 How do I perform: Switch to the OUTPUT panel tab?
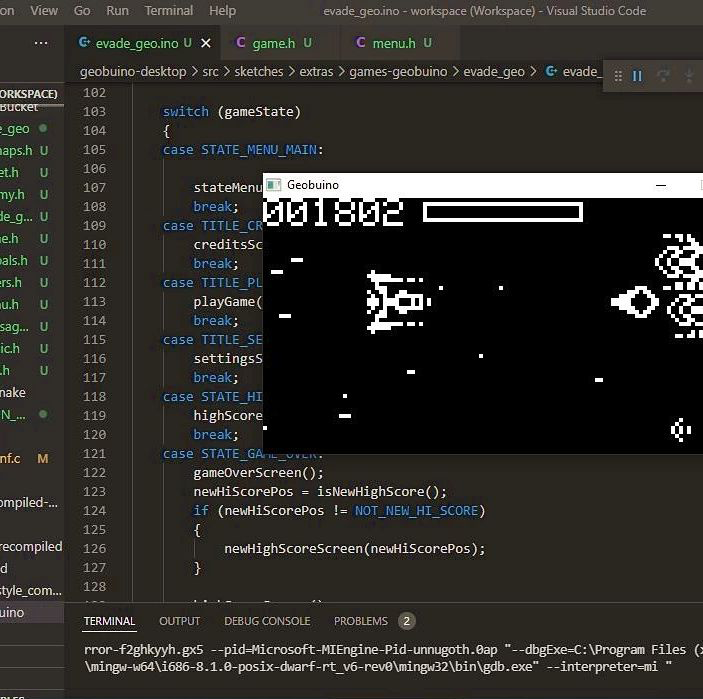point(179,621)
